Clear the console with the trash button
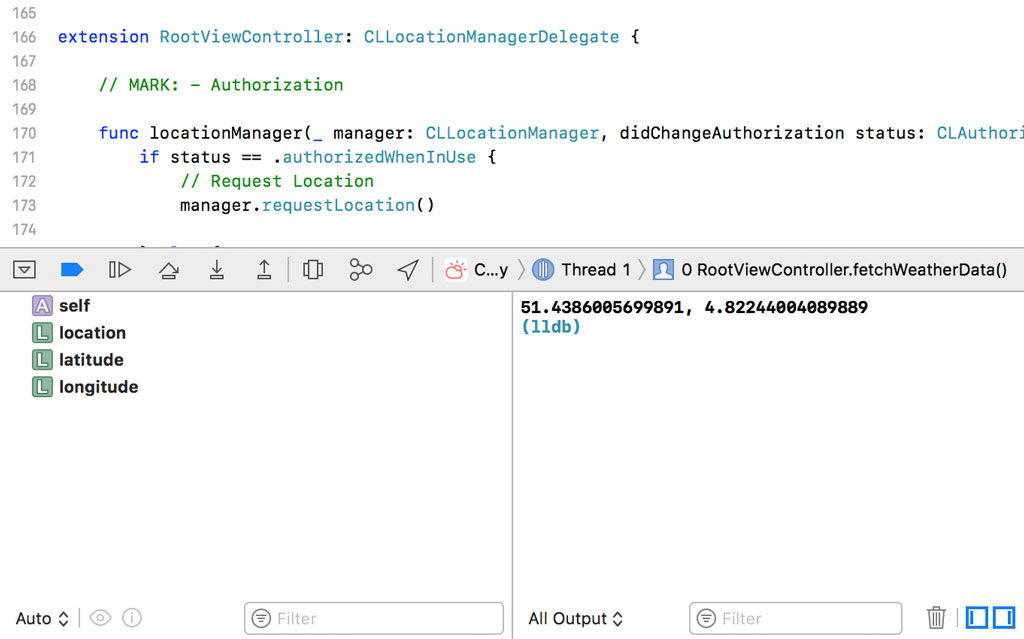Viewport: 1024px width, 639px height. [x=936, y=618]
